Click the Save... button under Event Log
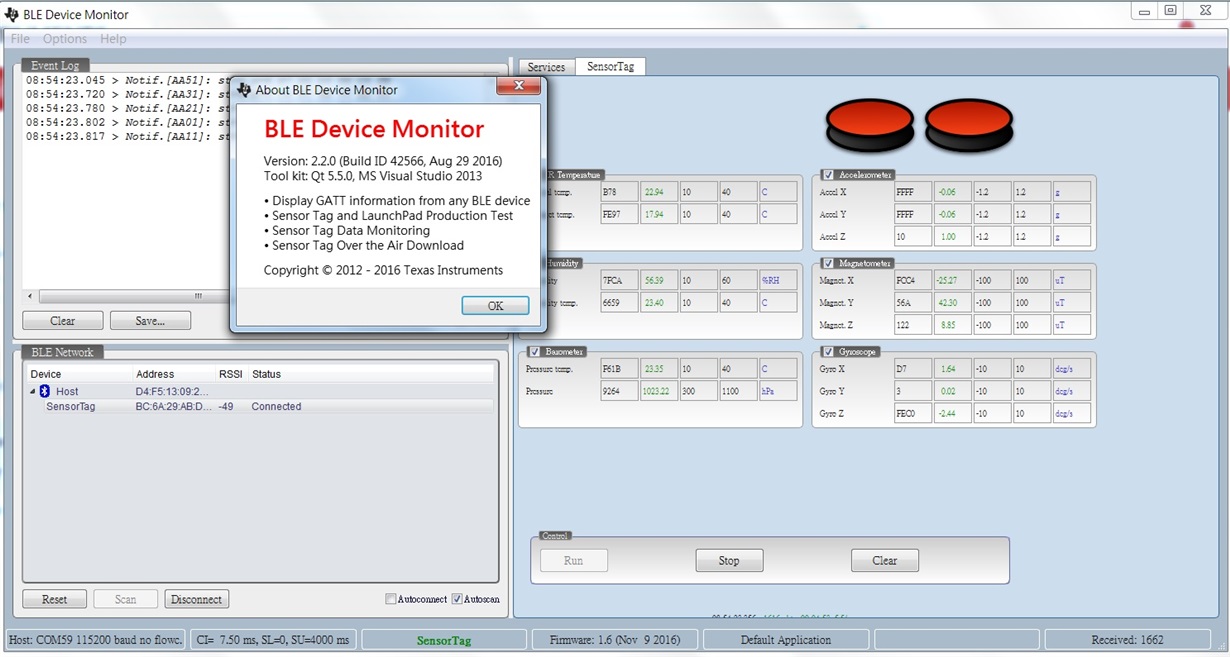 [150, 321]
